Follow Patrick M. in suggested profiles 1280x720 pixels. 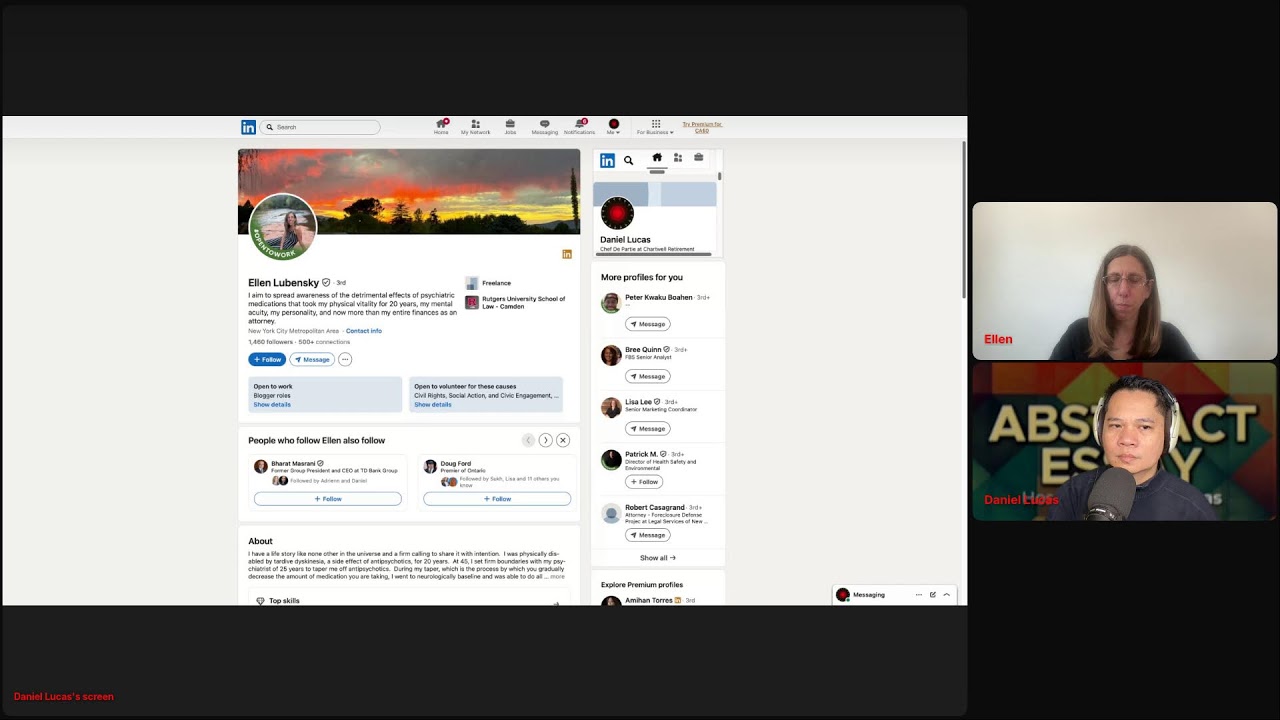tap(644, 482)
